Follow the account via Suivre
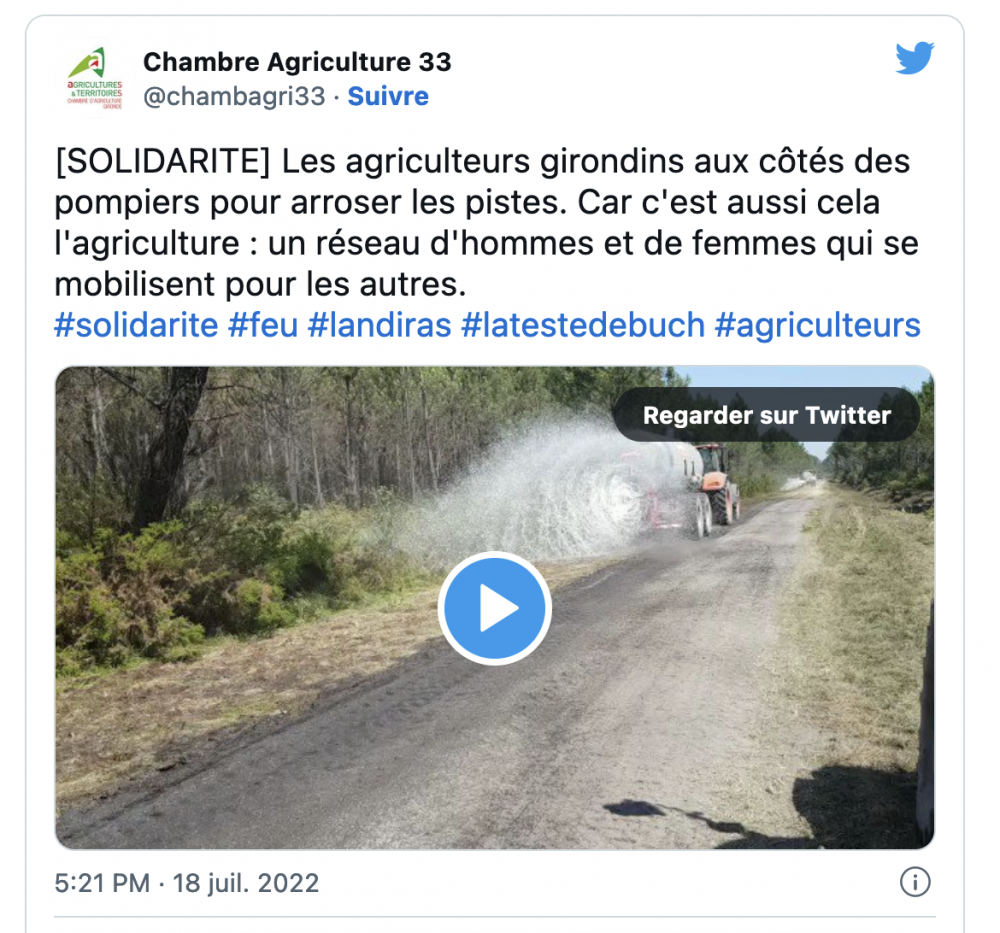The height and width of the screenshot is (933, 1000). coord(388,96)
